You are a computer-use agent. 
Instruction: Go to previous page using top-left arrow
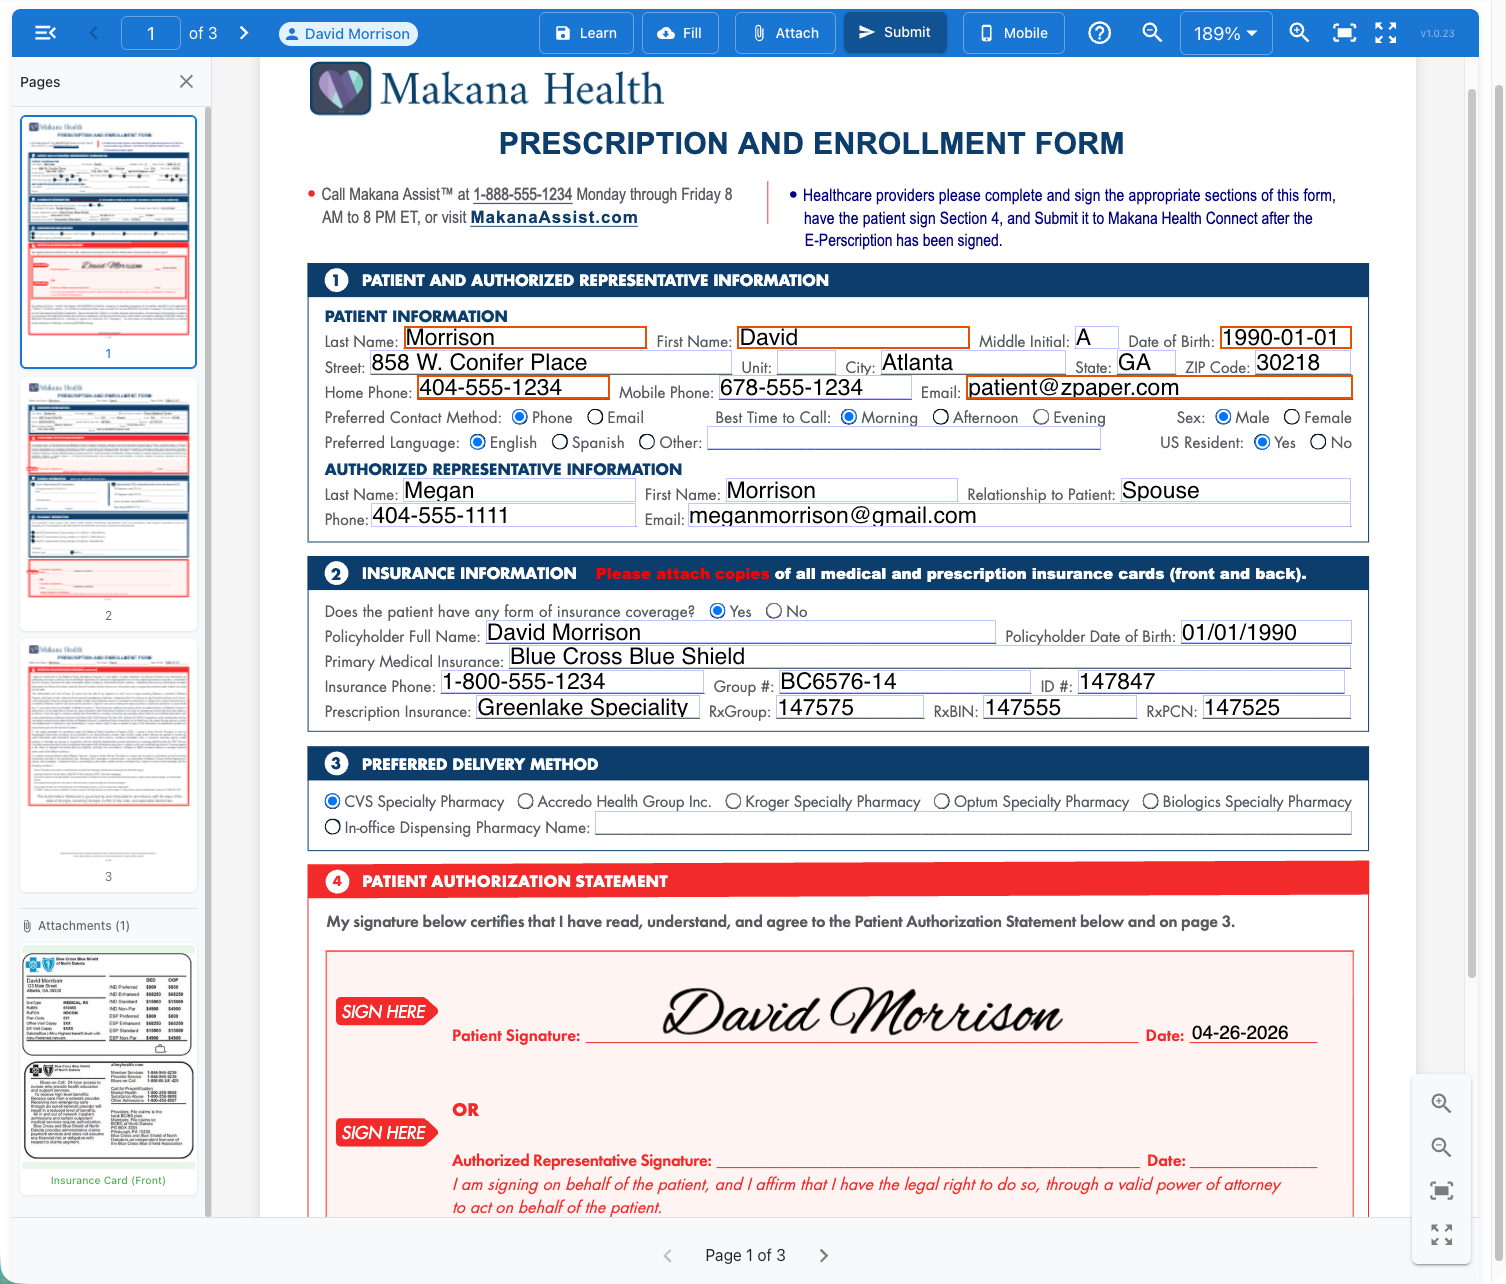coord(95,33)
